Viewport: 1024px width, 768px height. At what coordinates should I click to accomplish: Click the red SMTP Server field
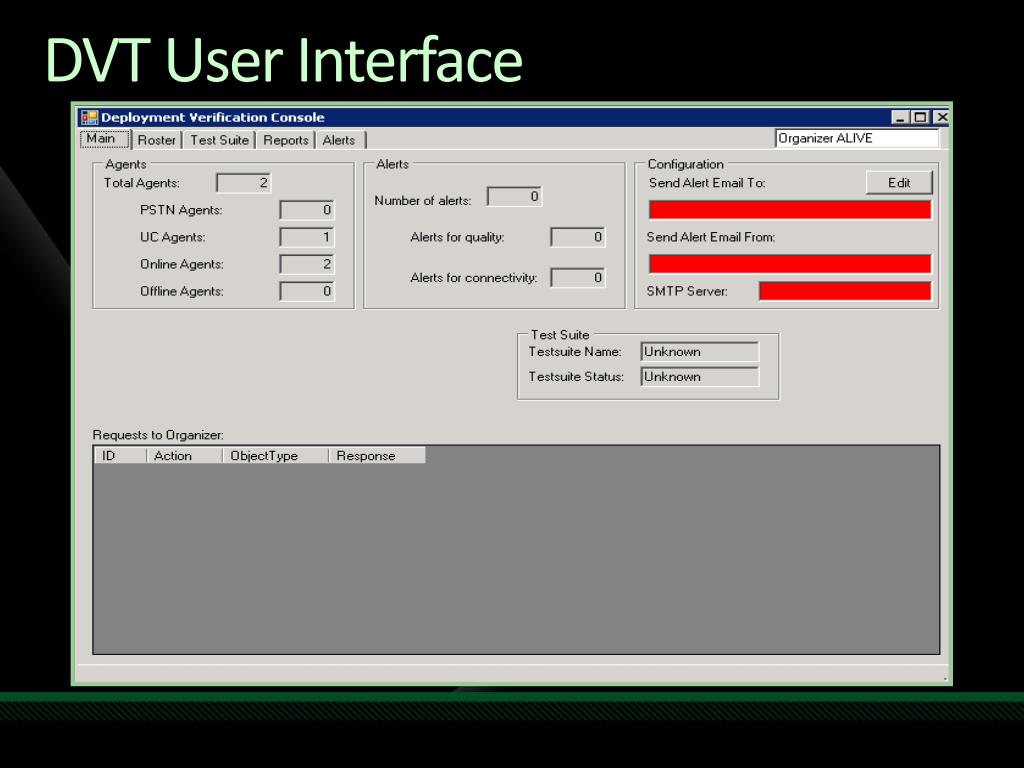[845, 291]
